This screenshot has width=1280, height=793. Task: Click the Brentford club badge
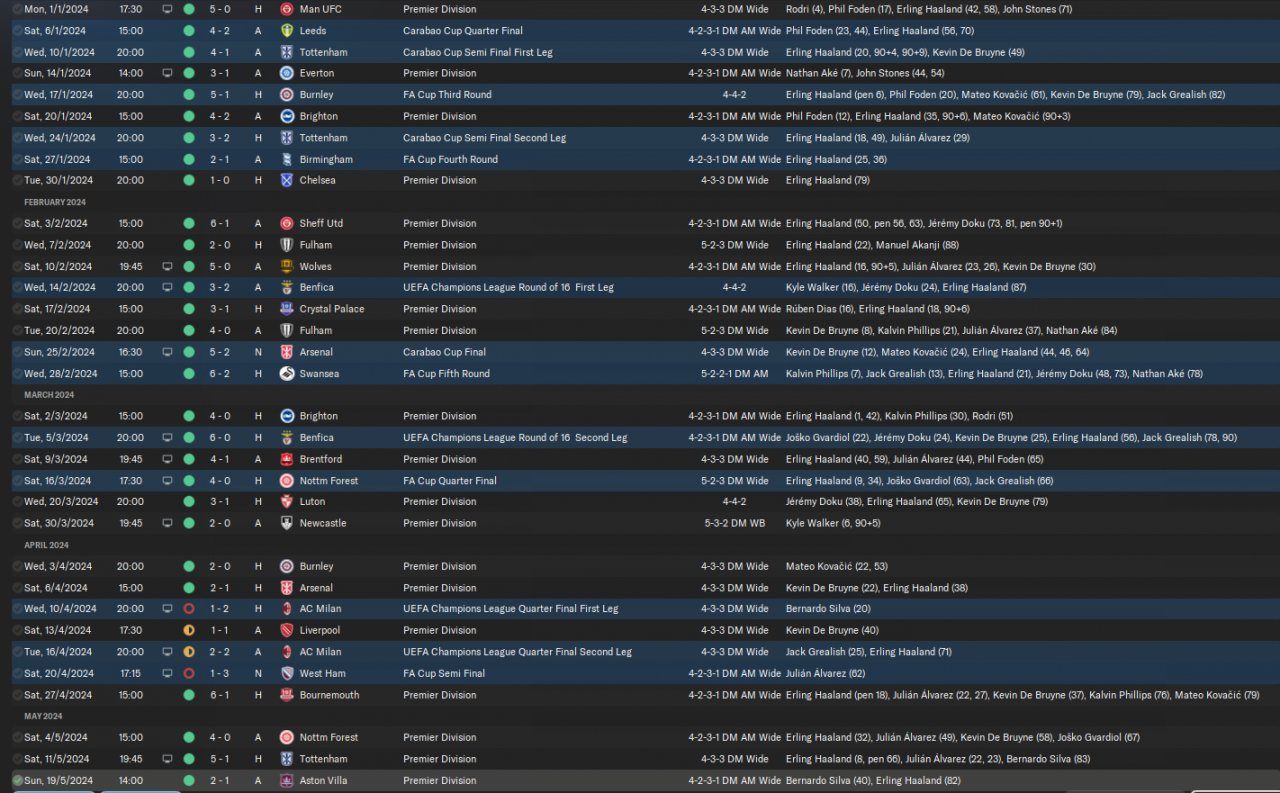coord(287,459)
